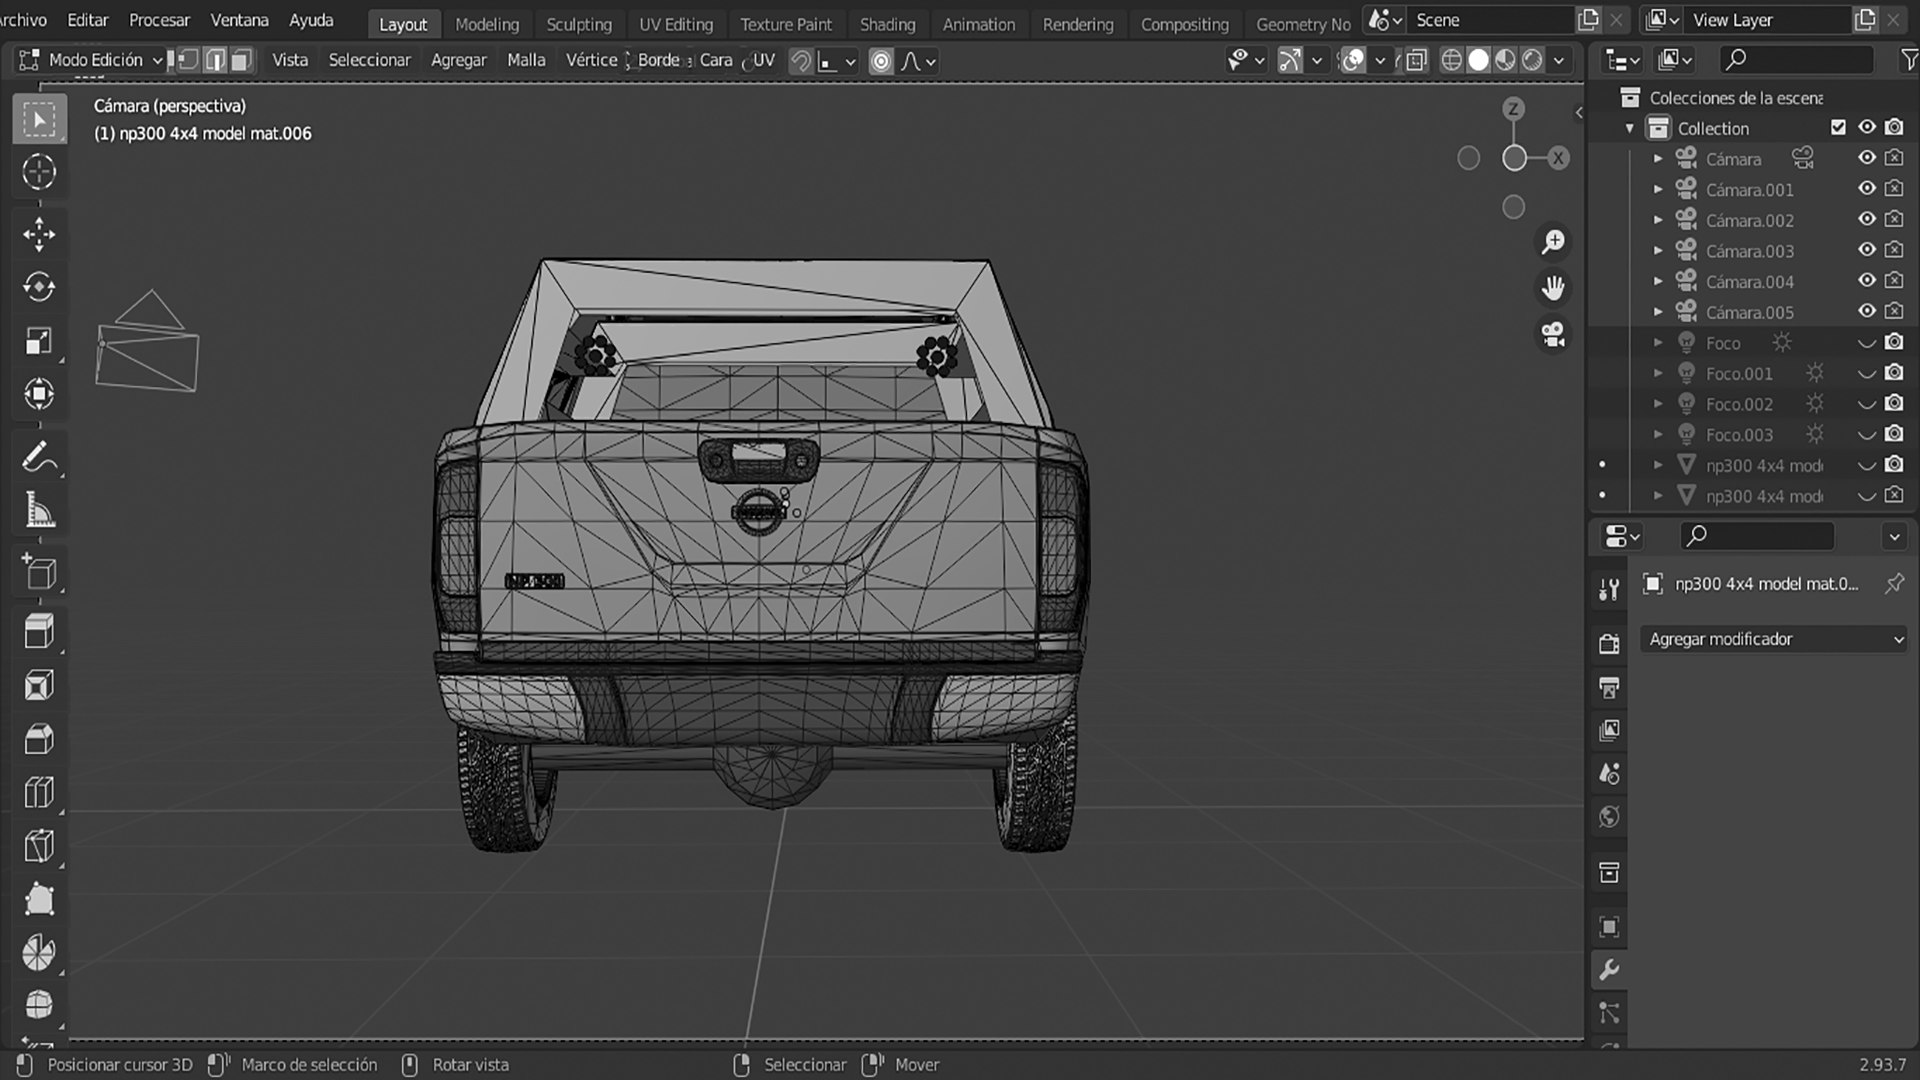Toggle X-ray view in header
Viewport: 1920px width, 1080px height.
(x=1416, y=61)
